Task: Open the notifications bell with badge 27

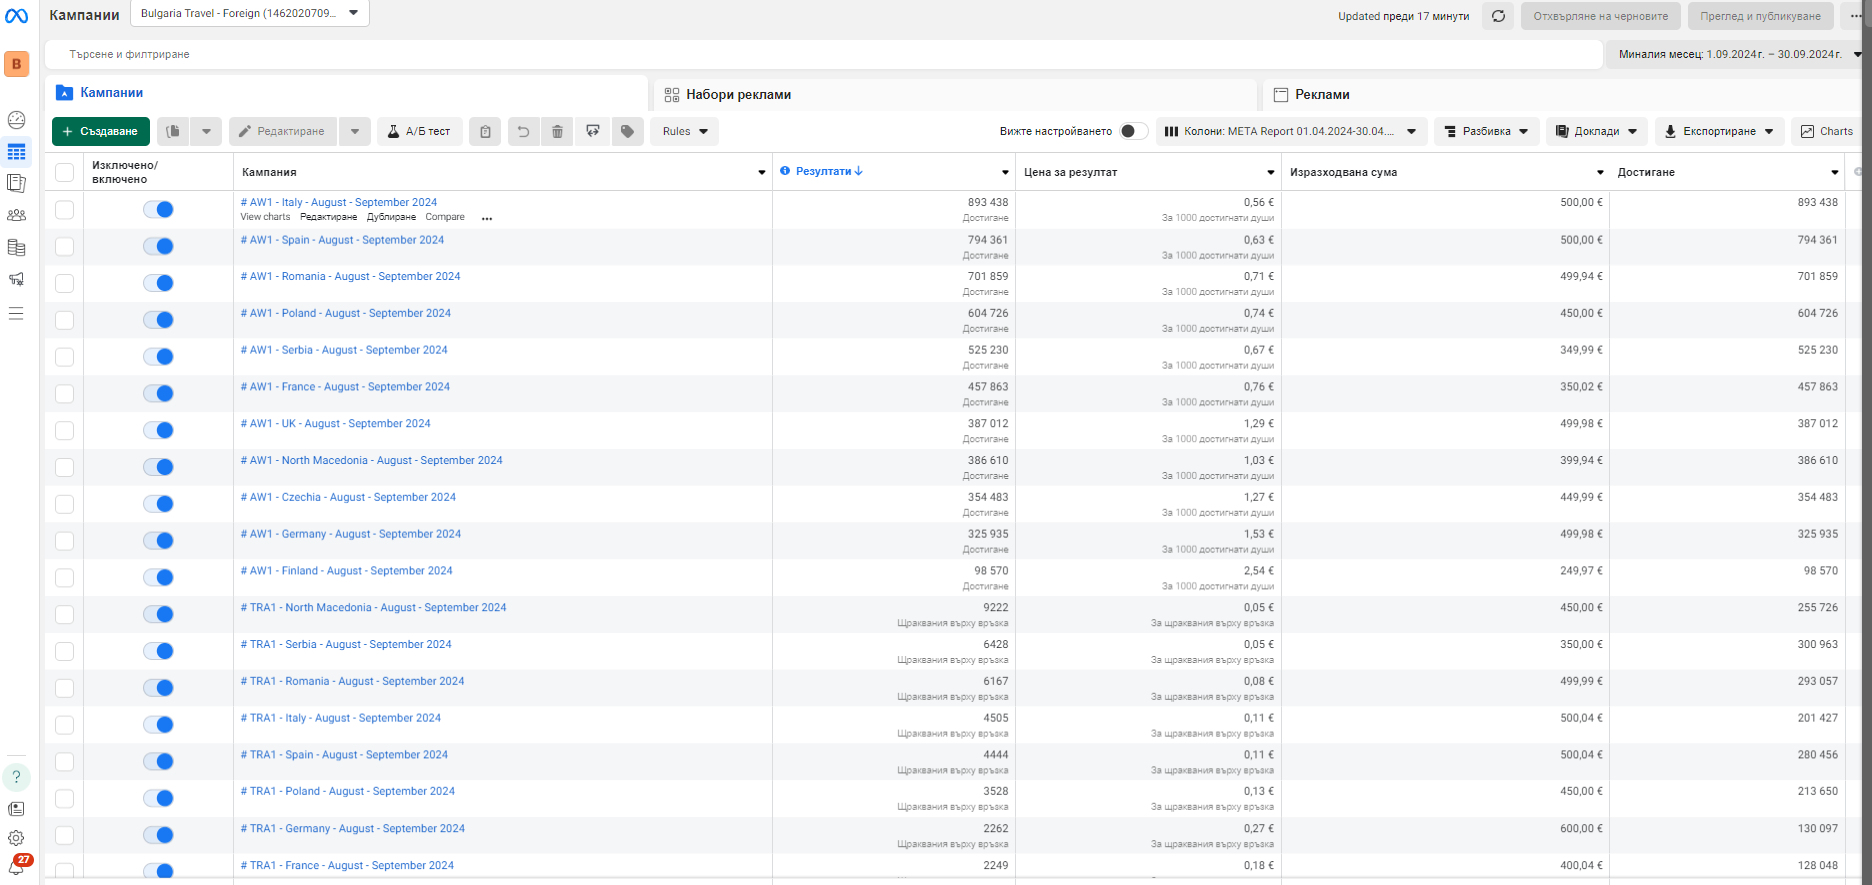Action: pyautogui.click(x=16, y=866)
